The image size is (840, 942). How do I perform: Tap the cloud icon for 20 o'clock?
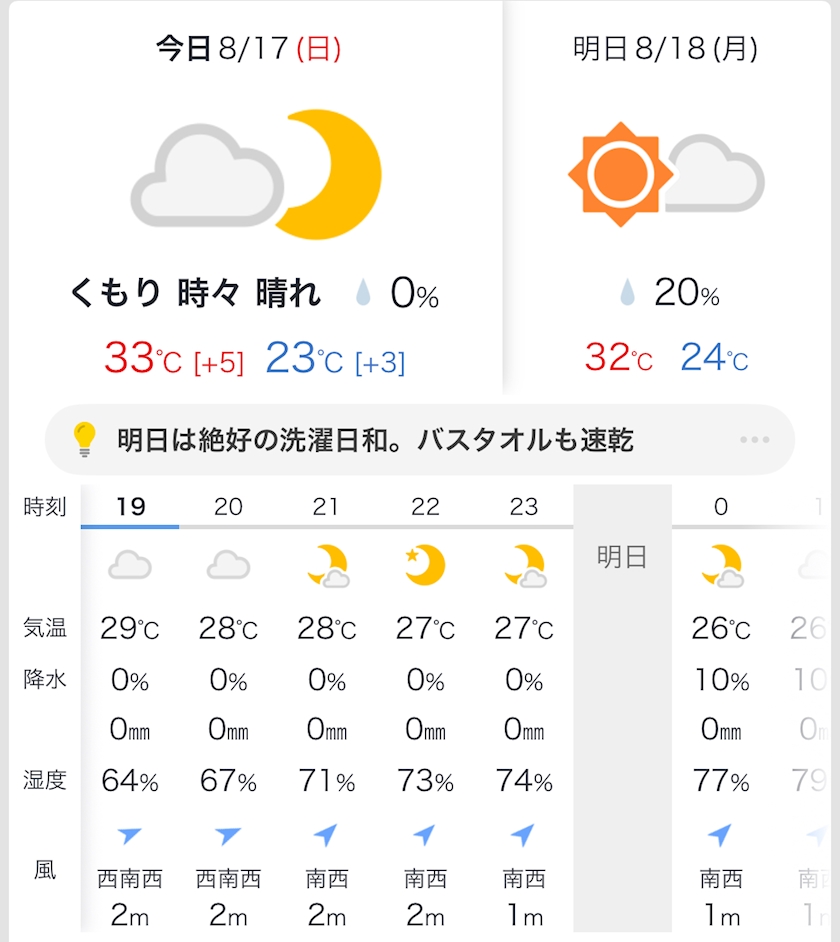click(x=228, y=567)
